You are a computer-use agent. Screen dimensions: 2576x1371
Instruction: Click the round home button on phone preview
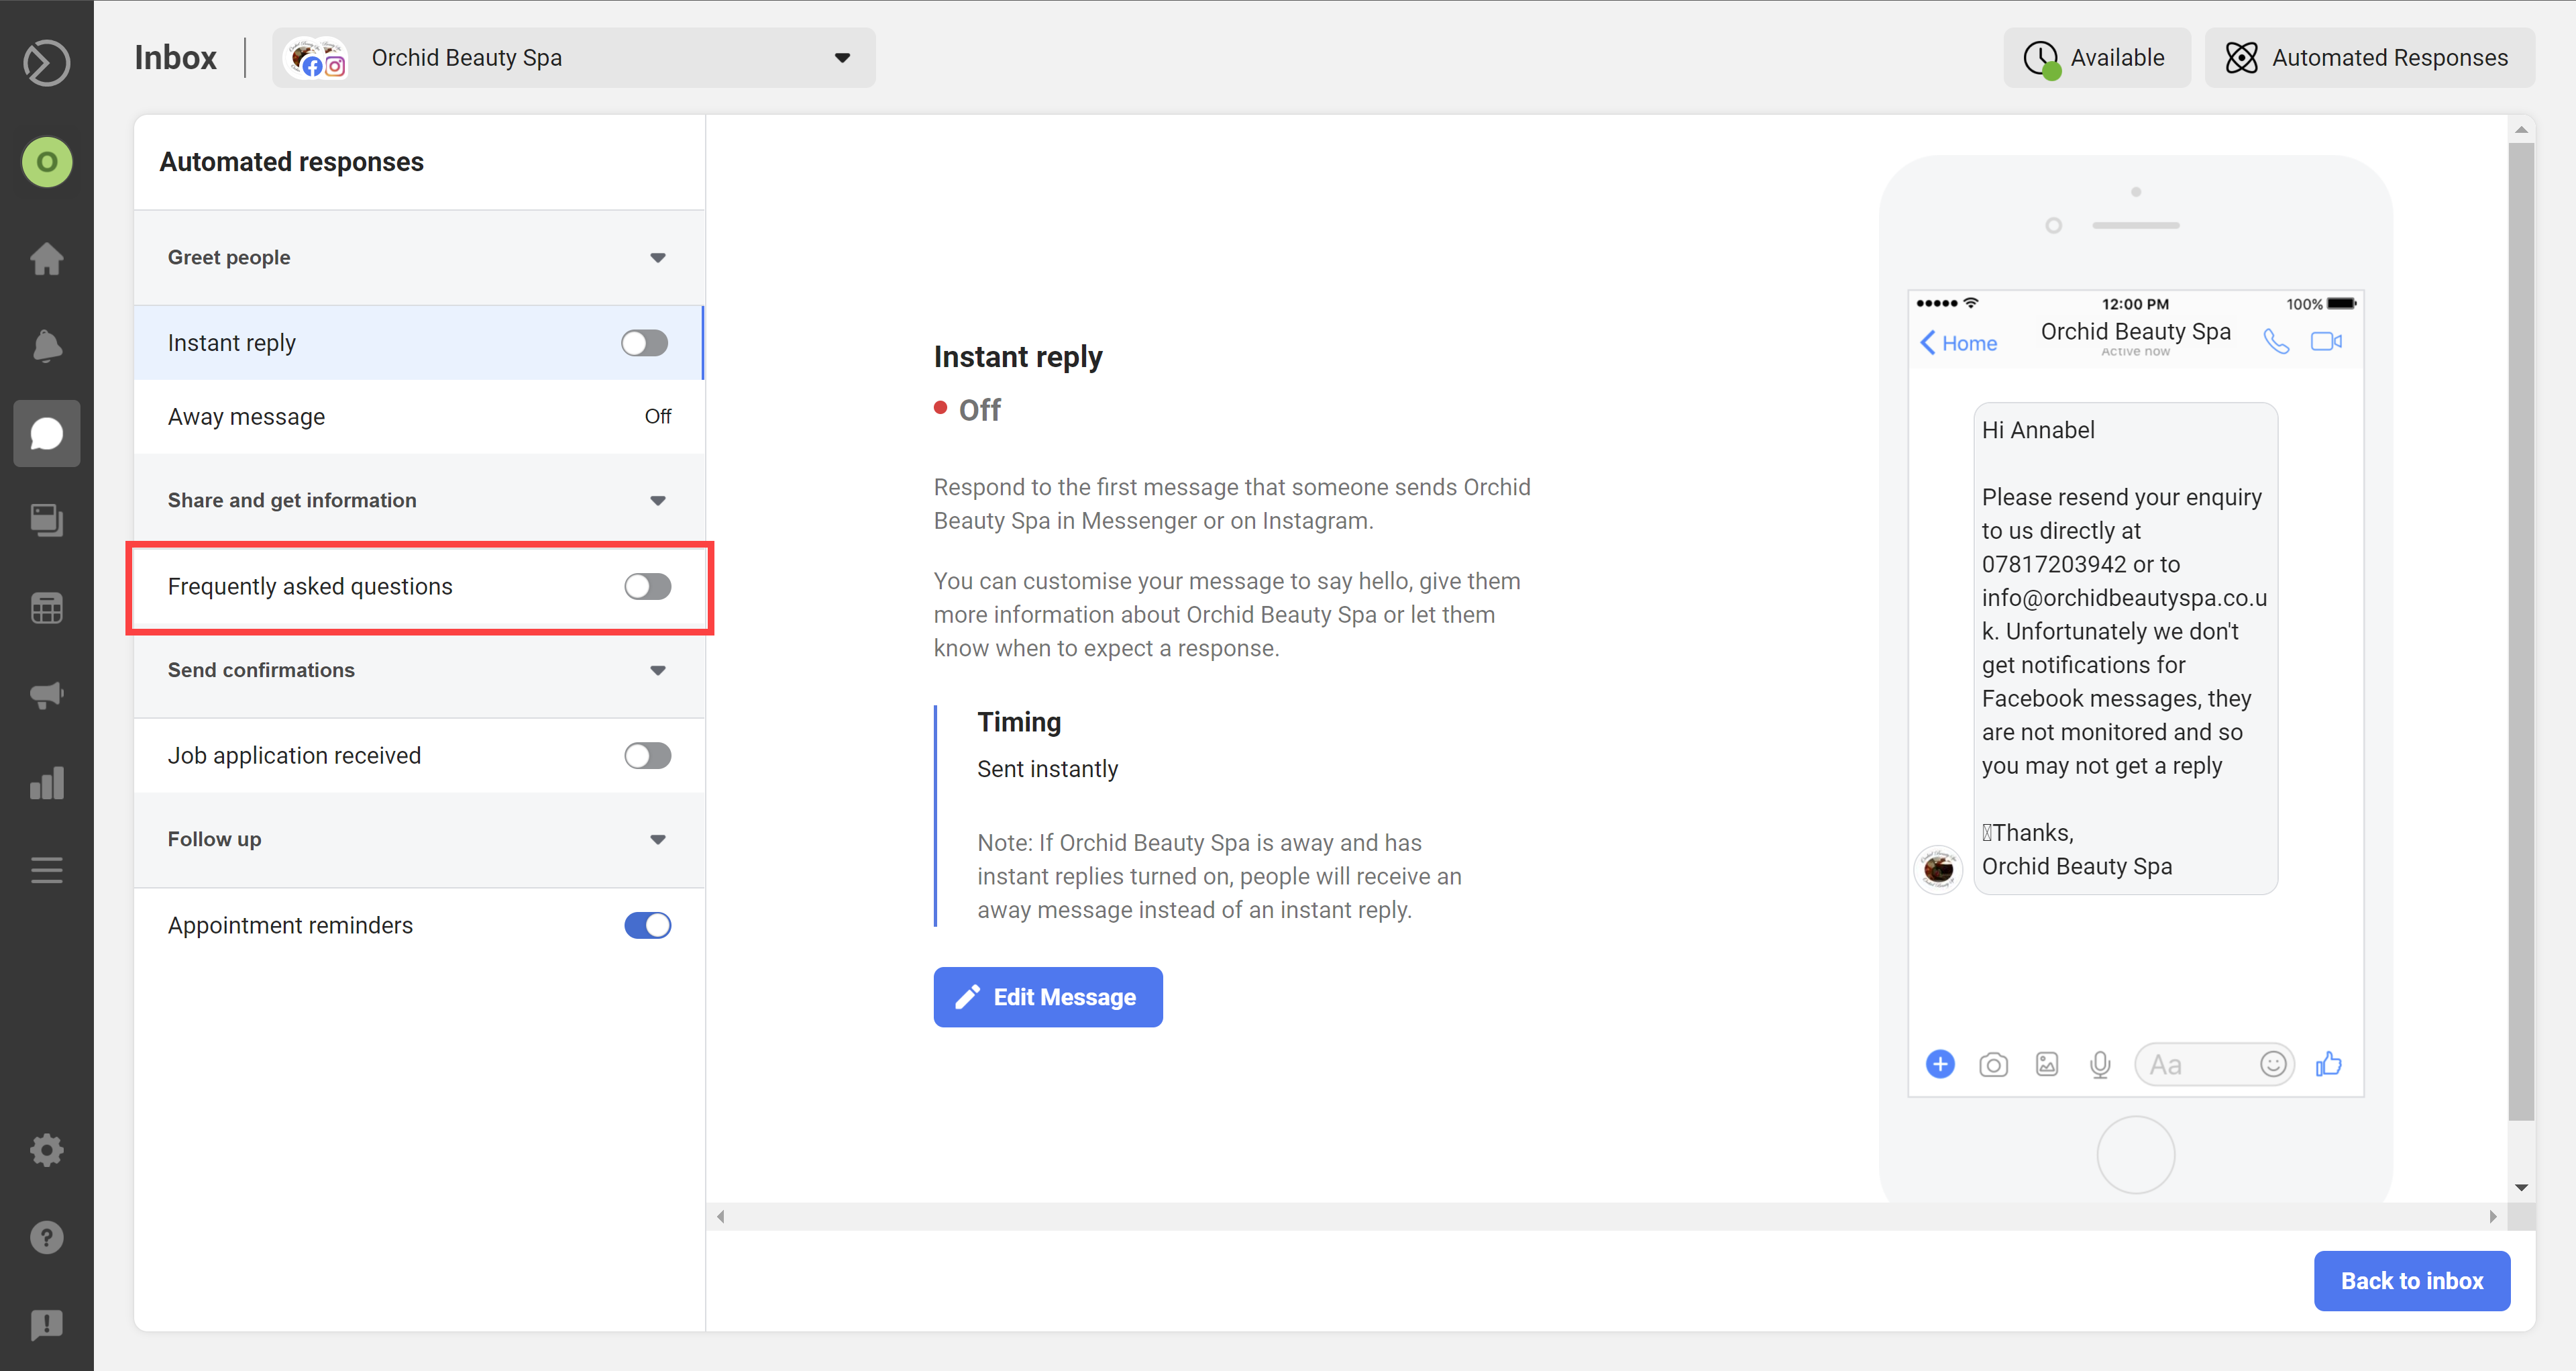2135,1155
